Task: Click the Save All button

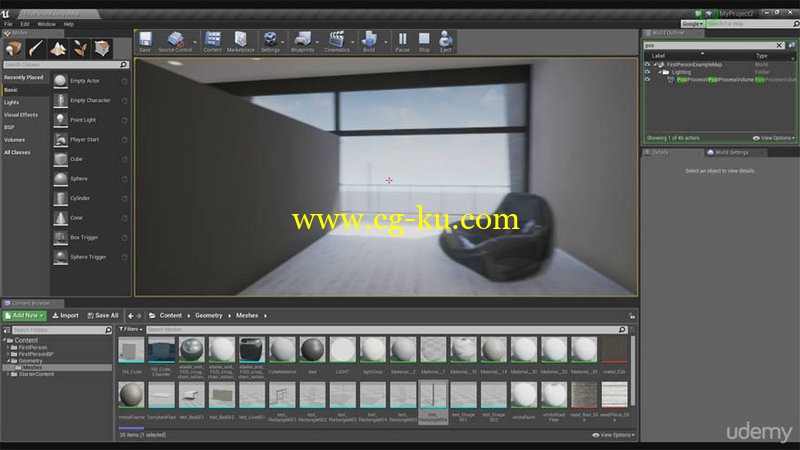Action: coord(103,316)
